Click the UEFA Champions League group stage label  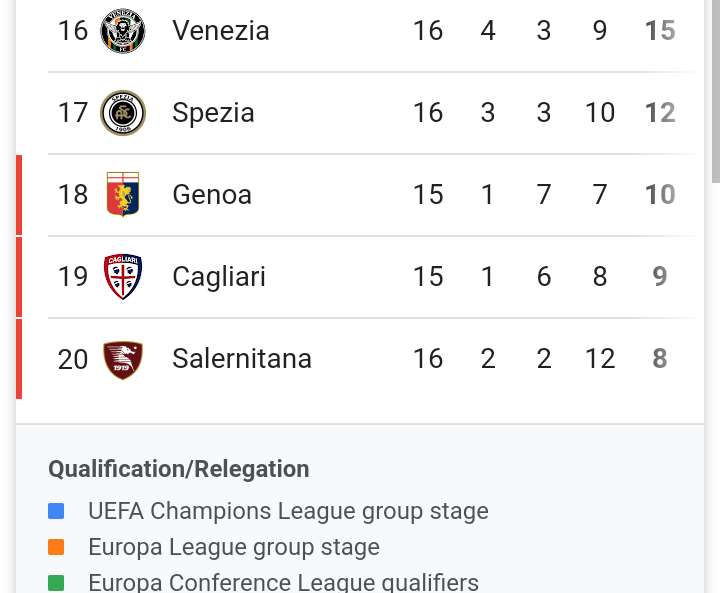(x=288, y=511)
